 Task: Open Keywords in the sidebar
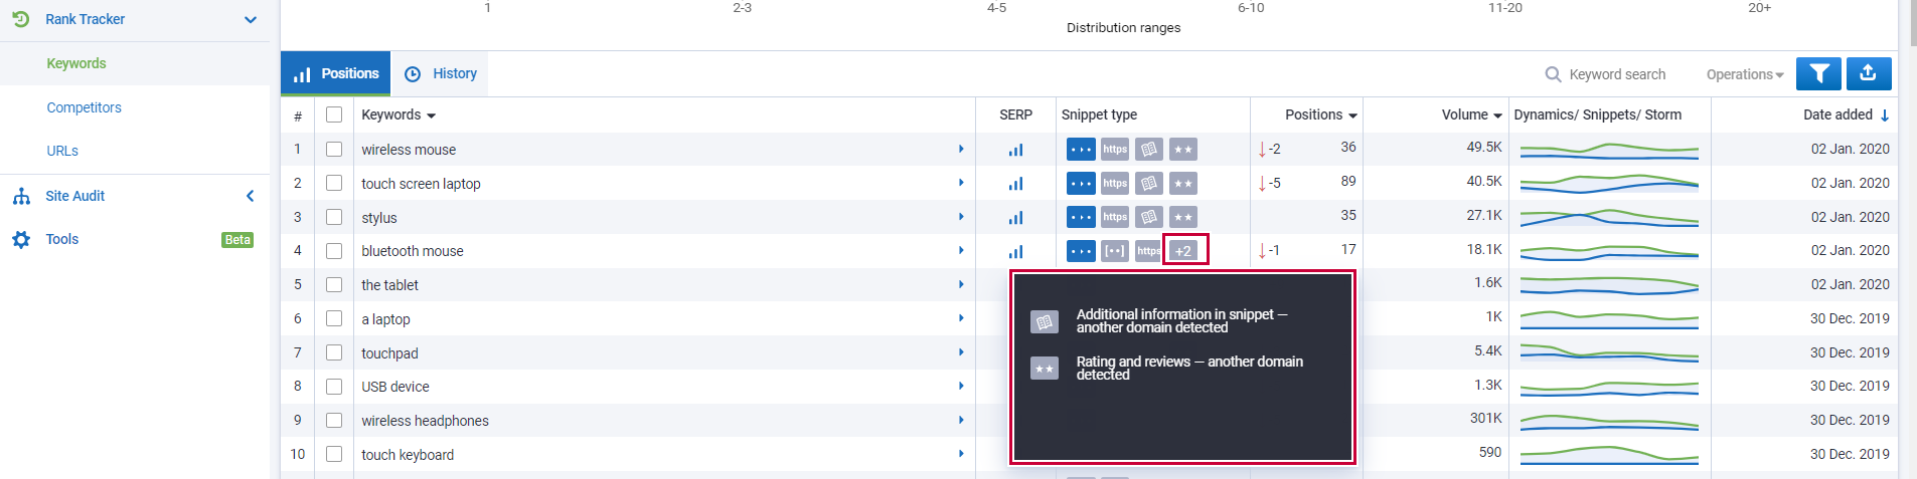pos(76,63)
